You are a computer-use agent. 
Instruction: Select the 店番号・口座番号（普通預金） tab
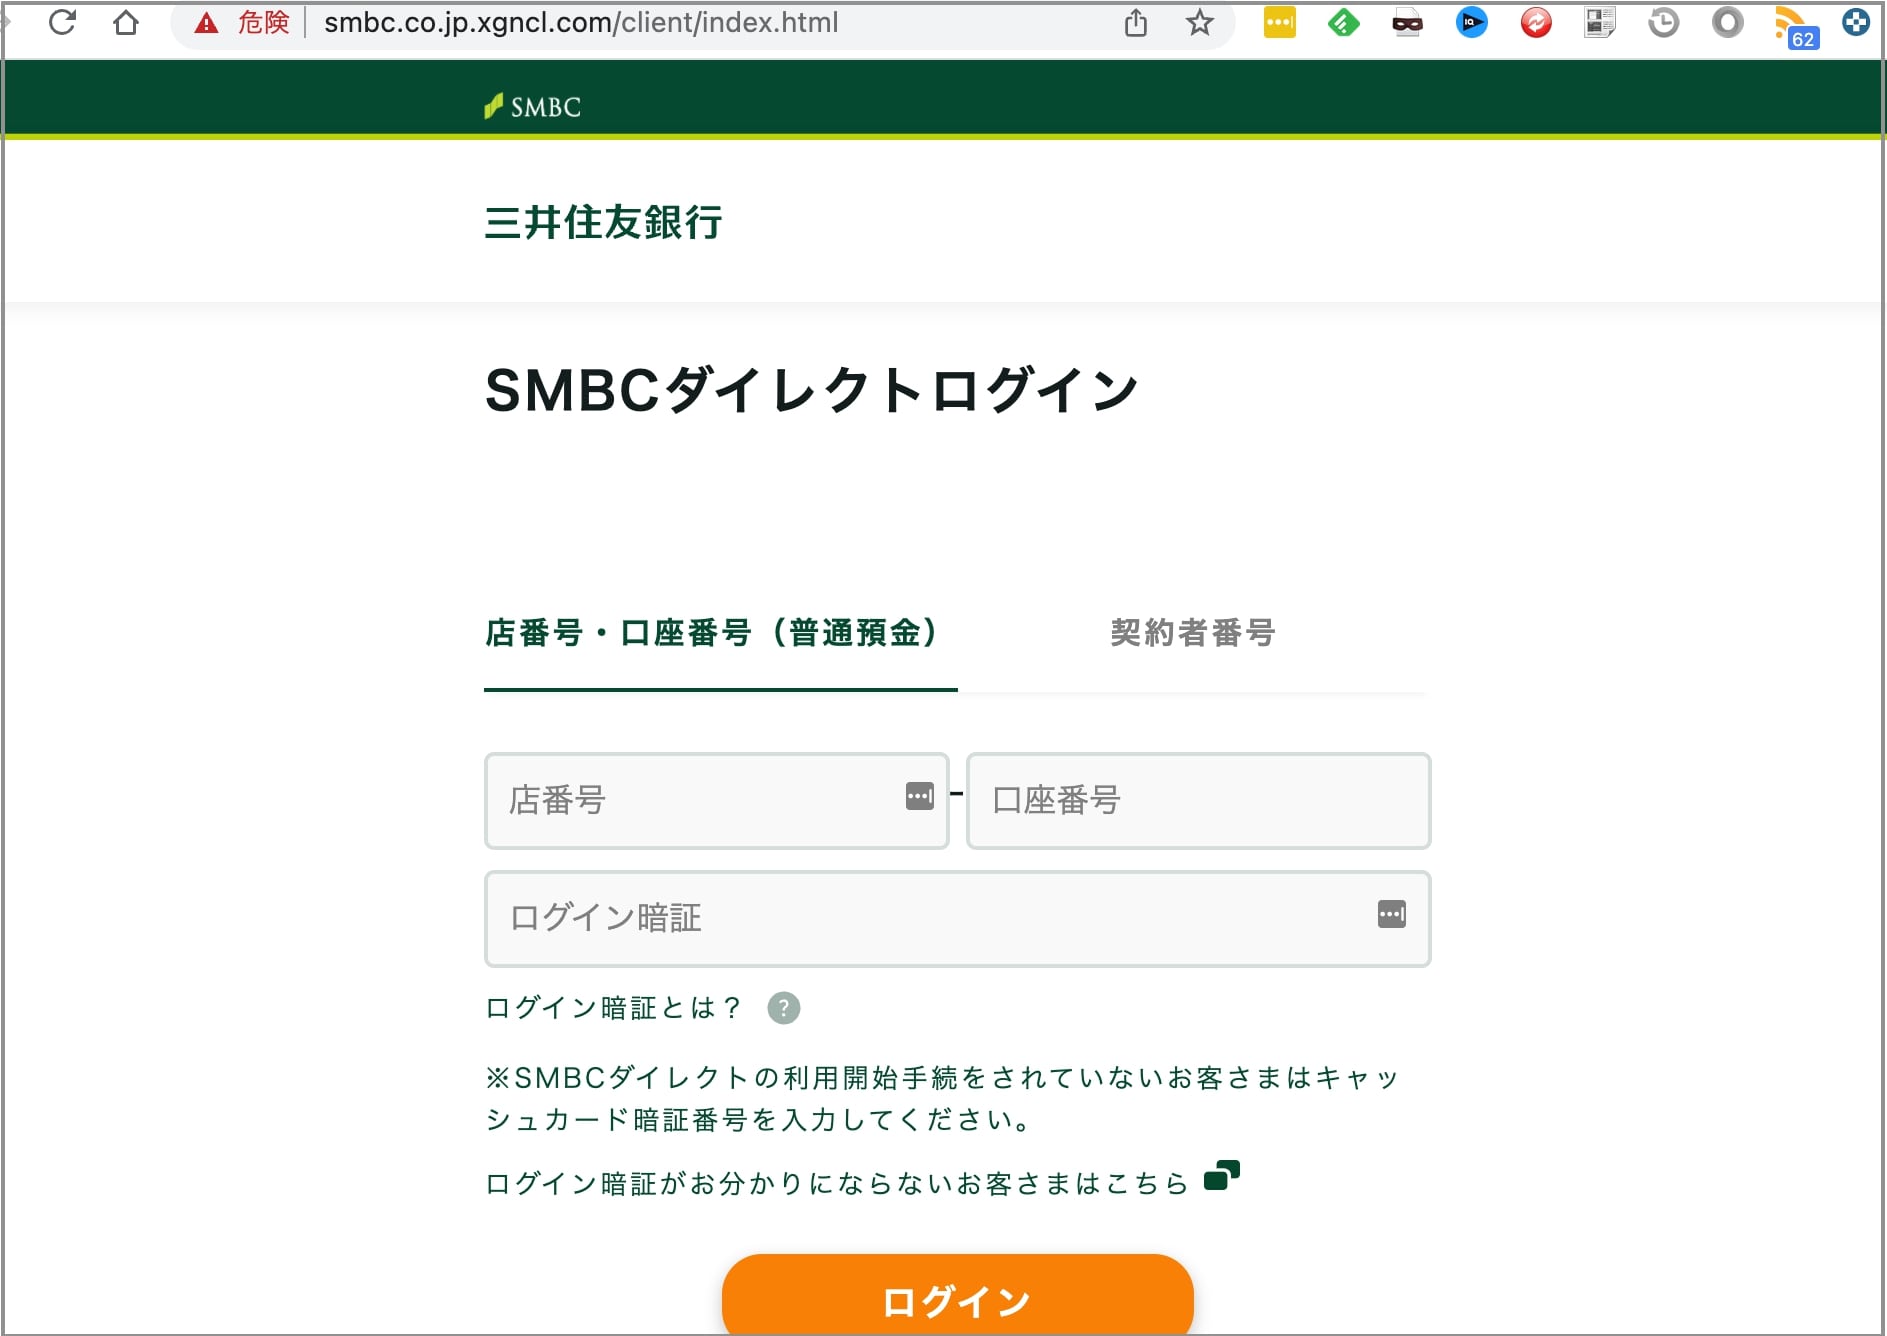(x=712, y=633)
